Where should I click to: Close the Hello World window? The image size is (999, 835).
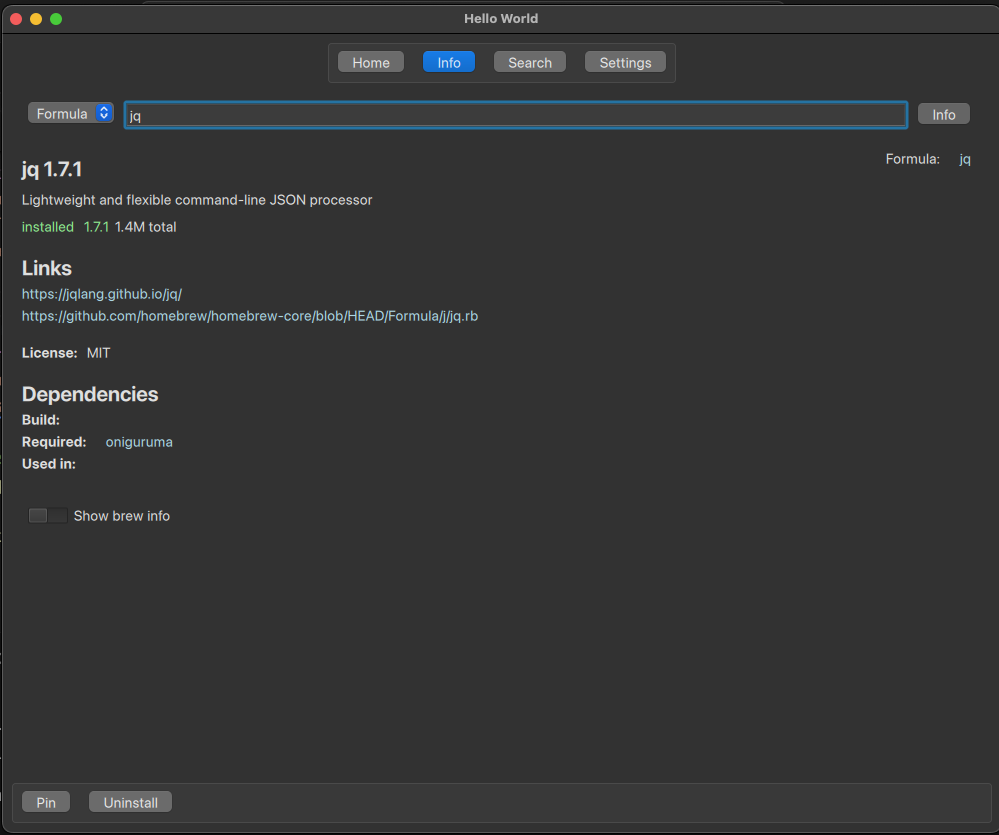(16, 19)
